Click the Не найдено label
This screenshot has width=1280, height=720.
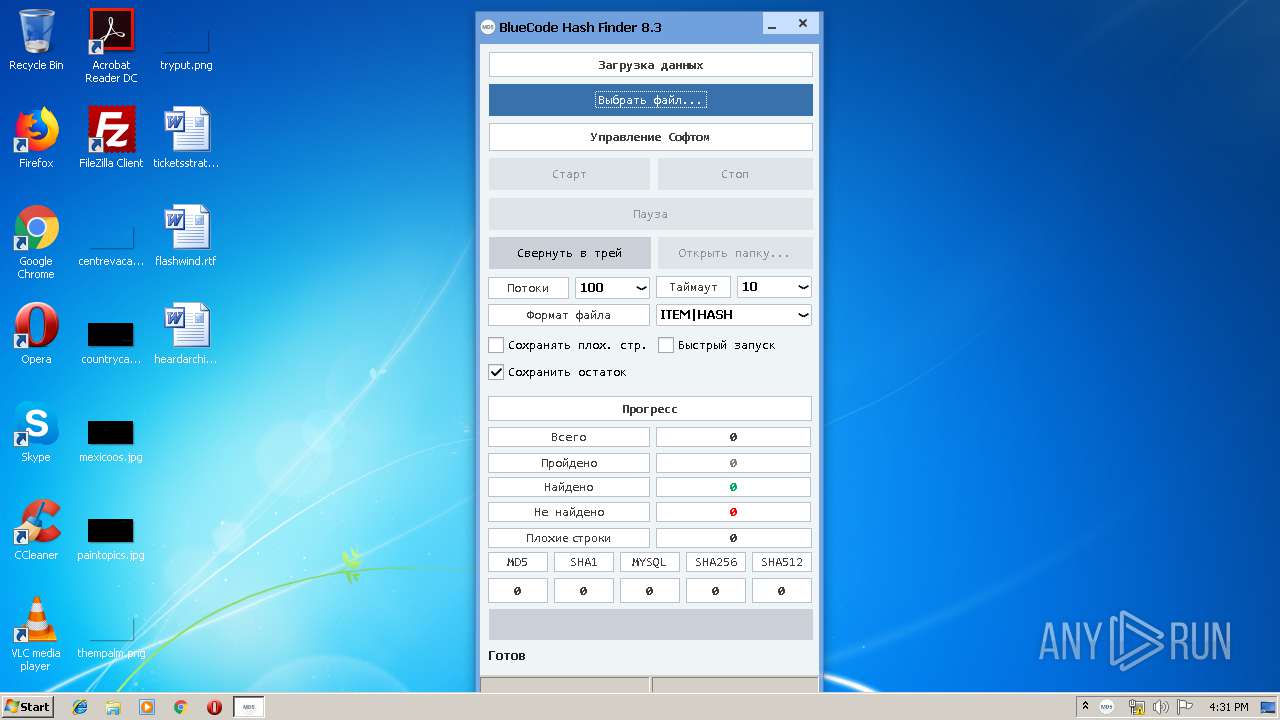tap(569, 512)
